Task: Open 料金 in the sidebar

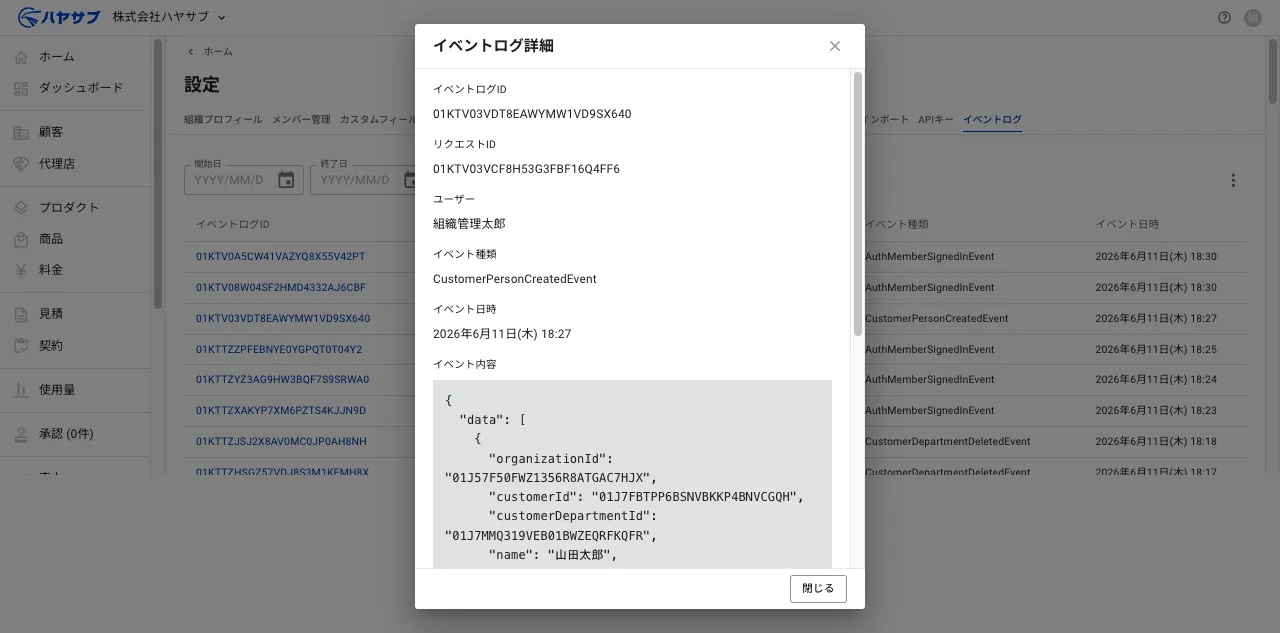Action: click(75, 270)
